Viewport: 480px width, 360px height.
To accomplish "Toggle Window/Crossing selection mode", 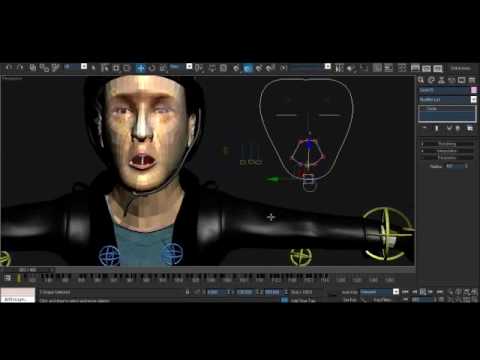I will pyautogui.click(x=127, y=68).
